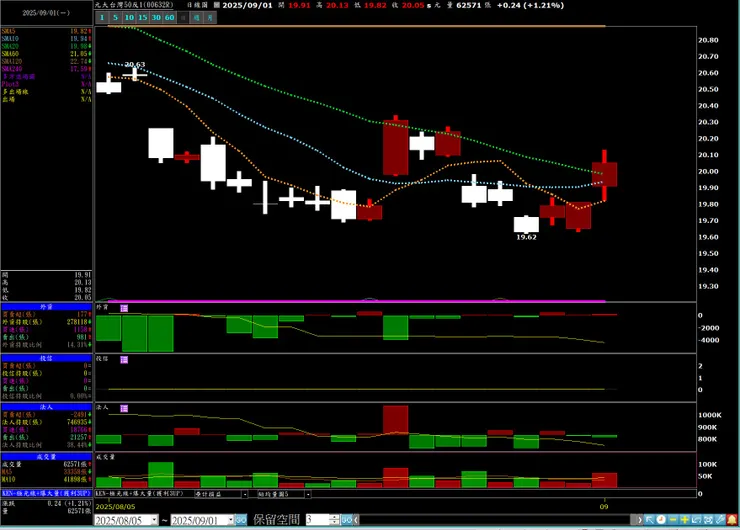Click the SMA60 indicator row
Viewport: 740px width, 530px height.
(46, 54)
